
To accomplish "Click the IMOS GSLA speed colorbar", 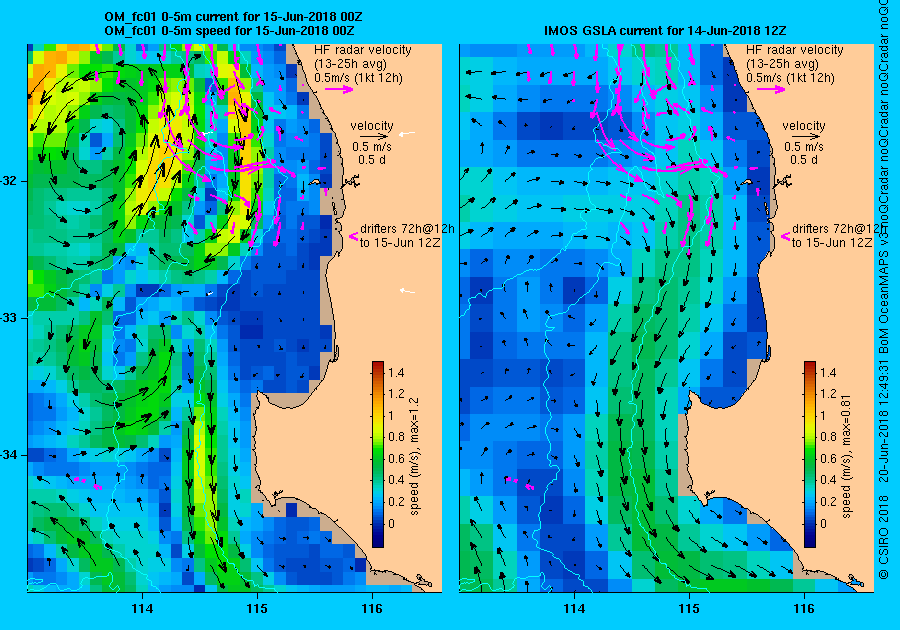I will coord(810,454).
